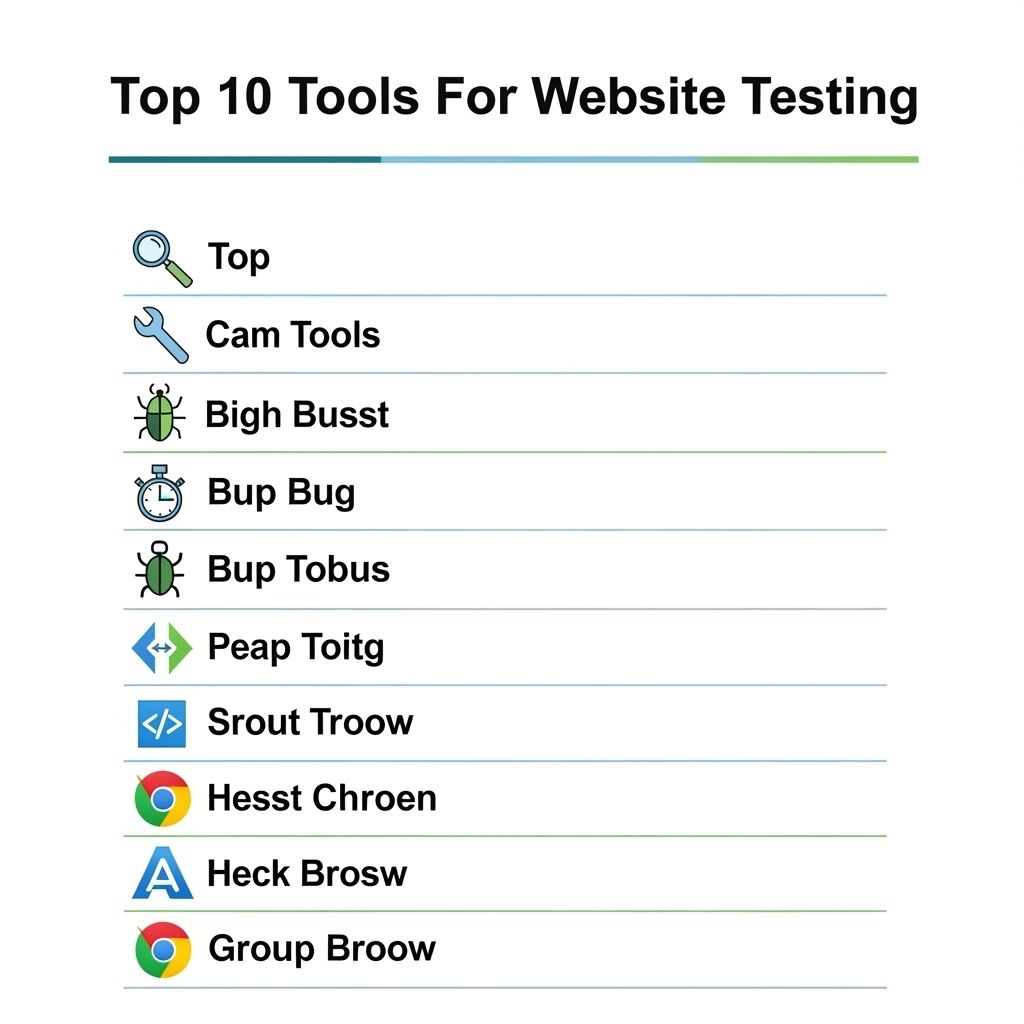Click the code brackets icon beside Srout Troow
Screen dimensions: 1024x1024
pyautogui.click(x=161, y=724)
